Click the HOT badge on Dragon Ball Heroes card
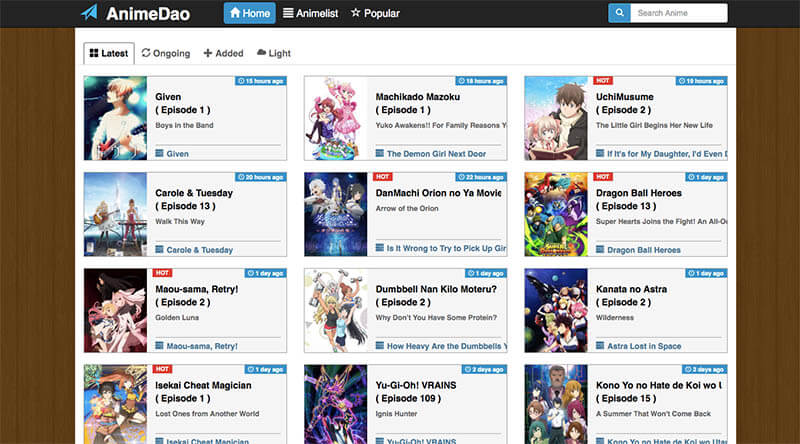The height and width of the screenshot is (444, 800). coord(603,177)
